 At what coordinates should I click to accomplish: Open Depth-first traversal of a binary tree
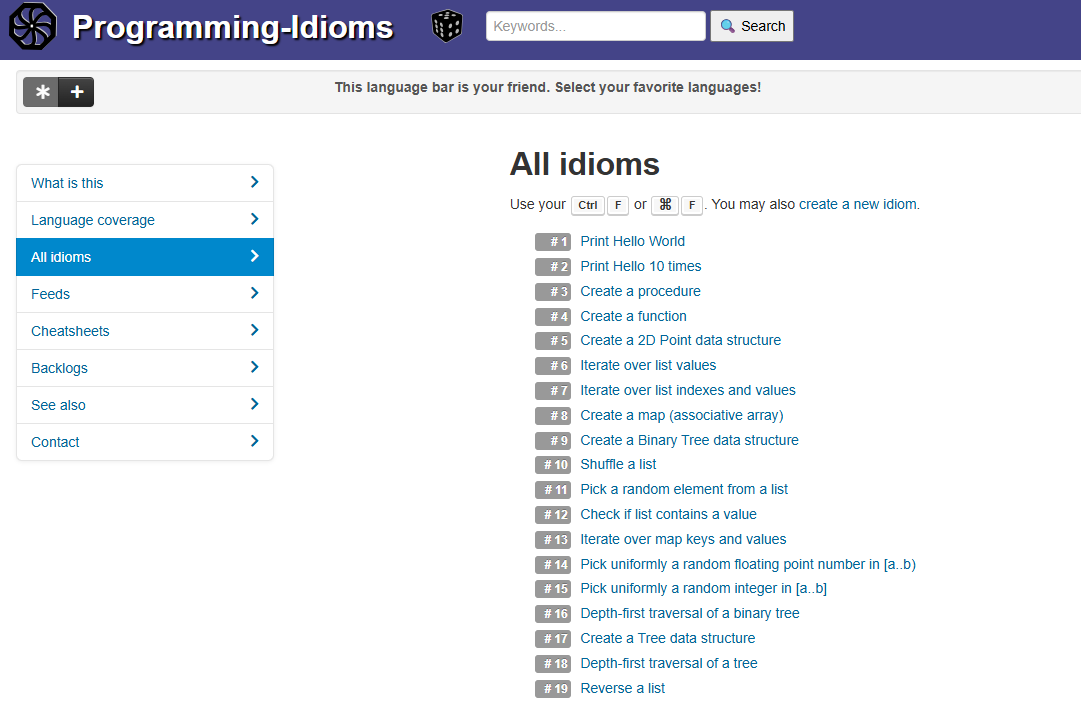coord(689,613)
